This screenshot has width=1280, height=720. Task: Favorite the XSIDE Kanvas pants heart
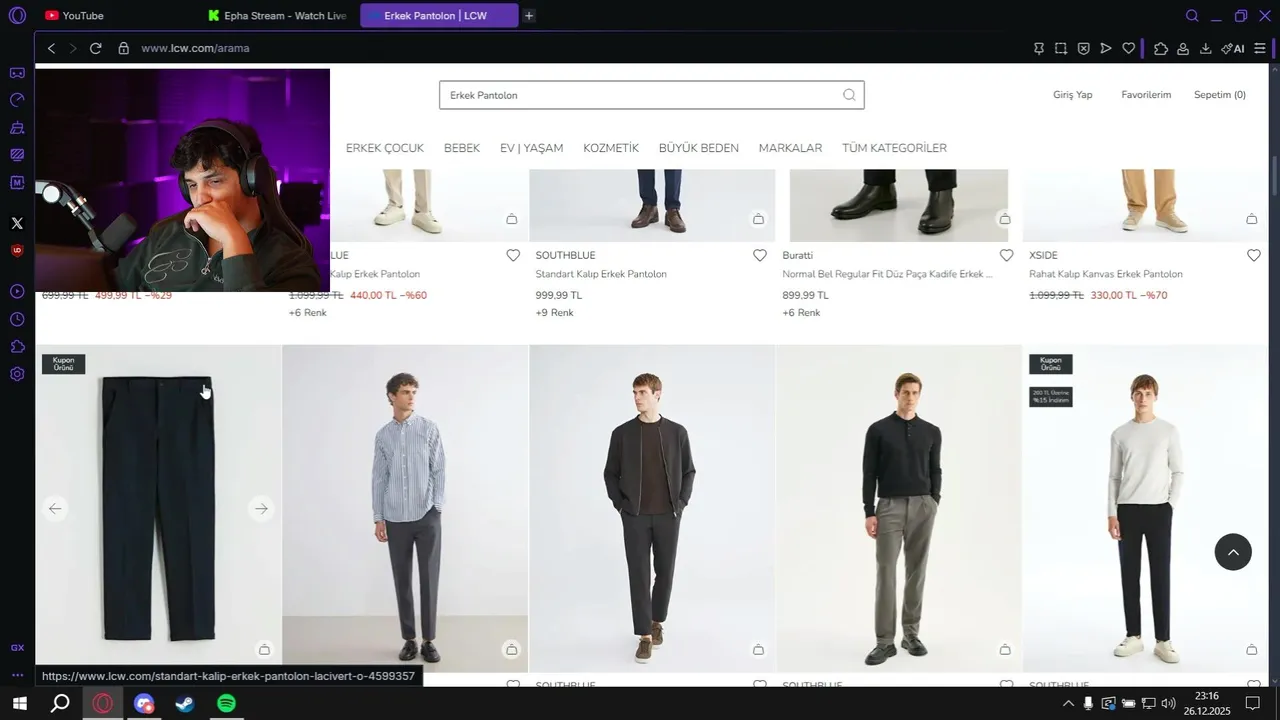(1254, 256)
